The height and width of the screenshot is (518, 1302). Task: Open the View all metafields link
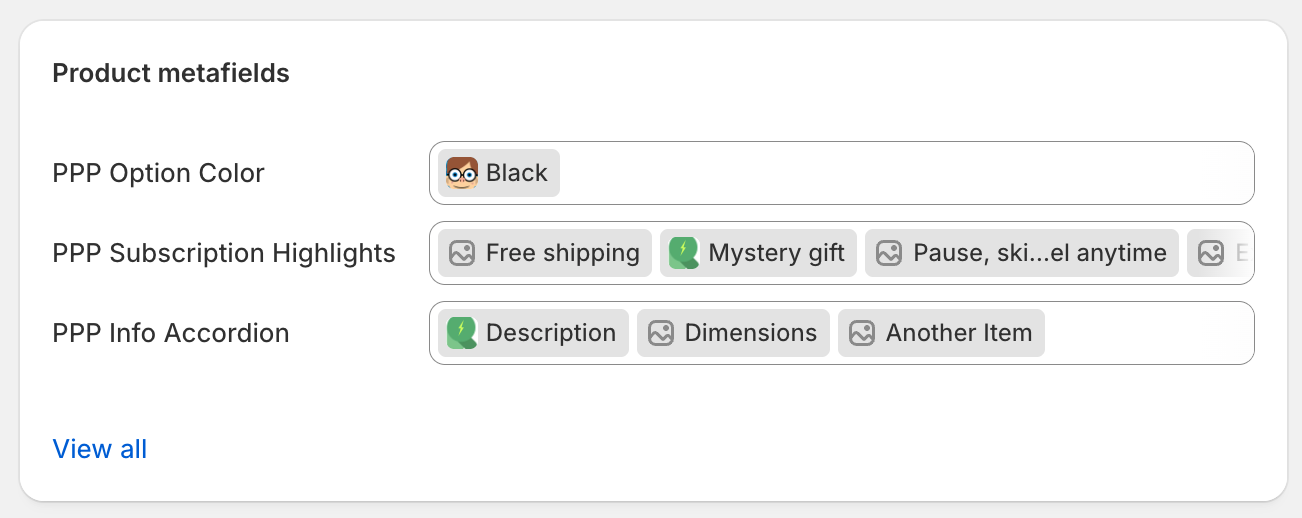[100, 449]
